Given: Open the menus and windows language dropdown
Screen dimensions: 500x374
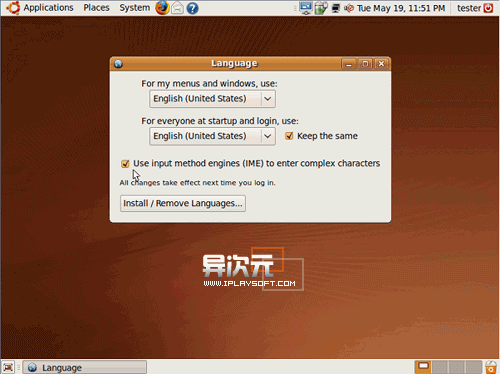Looking at the screenshot, I should tap(212, 99).
